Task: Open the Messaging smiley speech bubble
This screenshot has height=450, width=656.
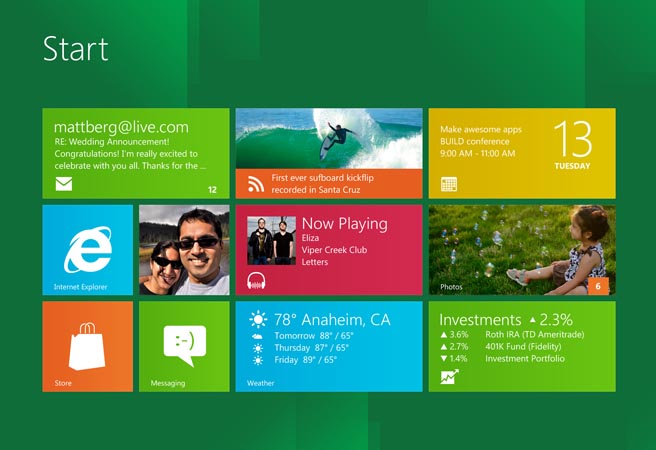Action: (184, 345)
